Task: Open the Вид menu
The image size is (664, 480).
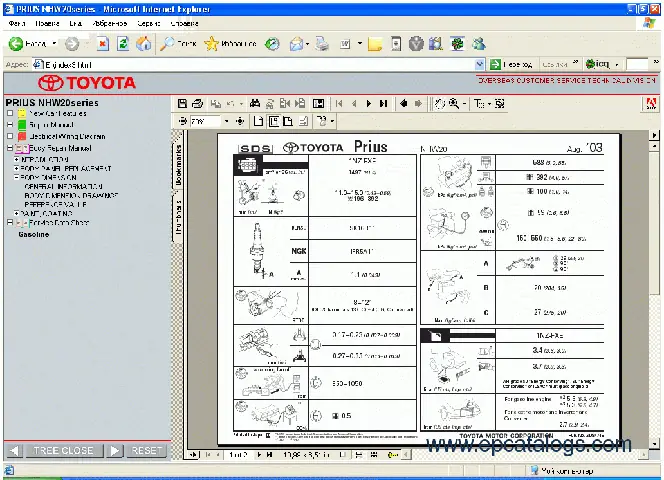Action: (x=75, y=24)
